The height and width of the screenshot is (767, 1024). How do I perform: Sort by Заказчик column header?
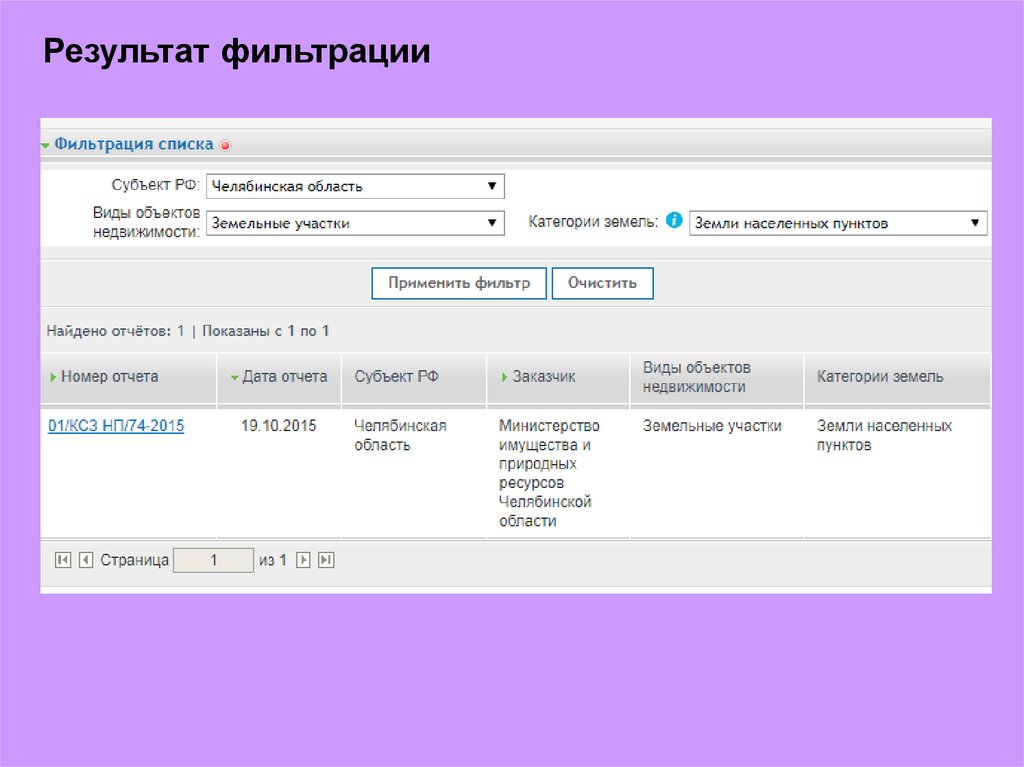543,377
